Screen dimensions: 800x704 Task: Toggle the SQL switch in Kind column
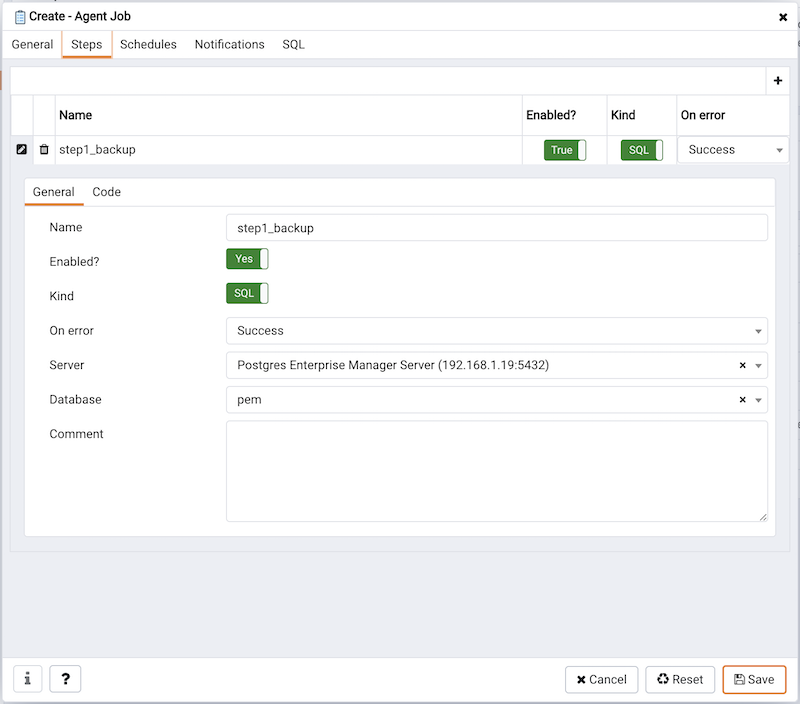coord(642,150)
